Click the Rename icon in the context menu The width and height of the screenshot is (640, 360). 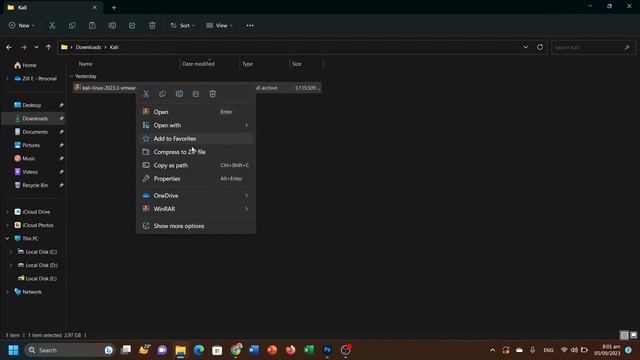(179, 94)
